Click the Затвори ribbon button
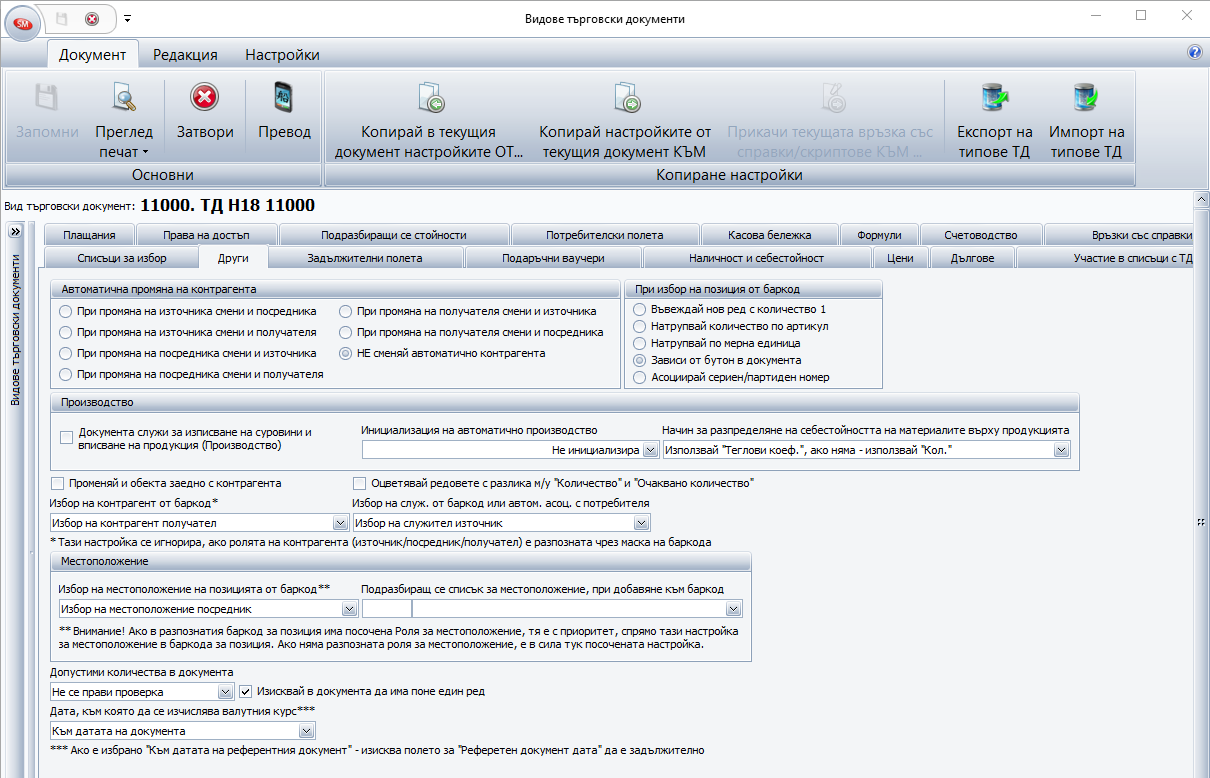Screen dimensions: 1210x778 [x=205, y=117]
